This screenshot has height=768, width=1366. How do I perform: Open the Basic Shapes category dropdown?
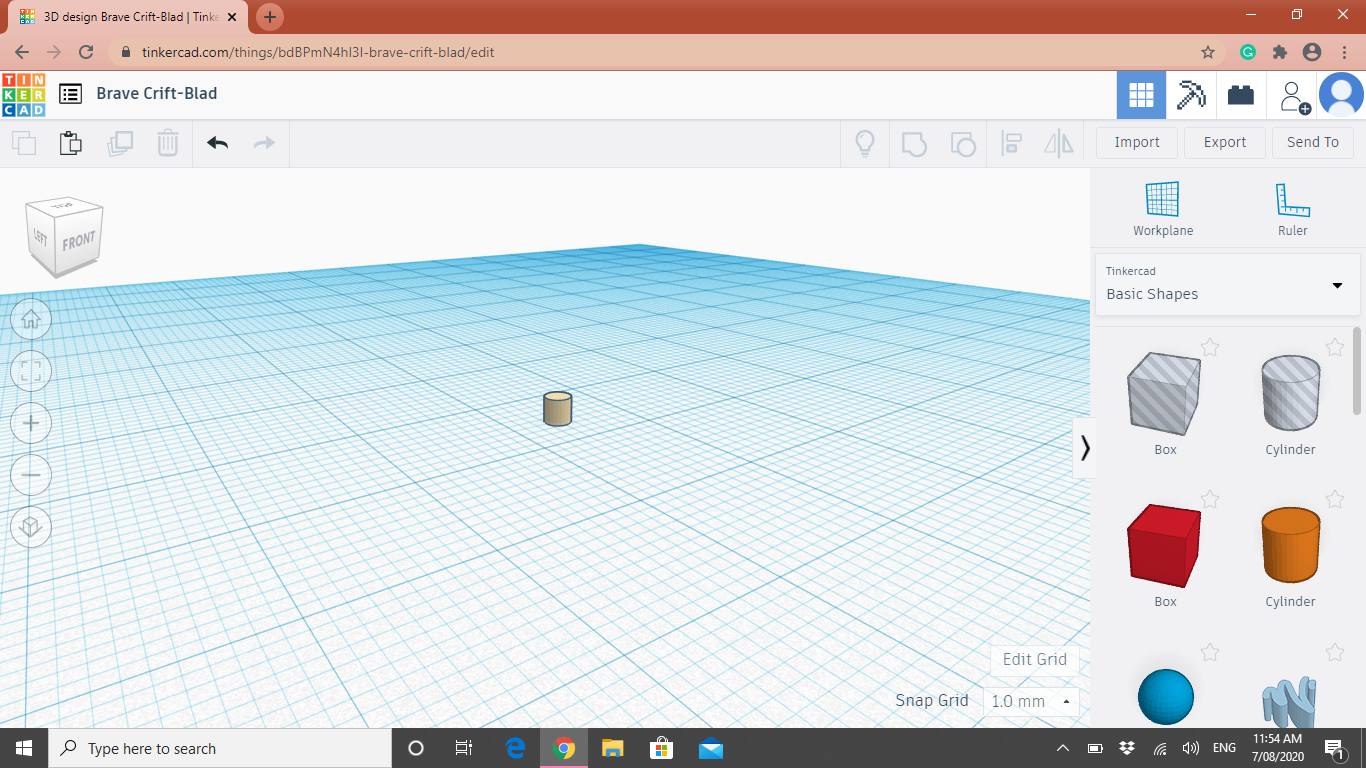point(1227,285)
